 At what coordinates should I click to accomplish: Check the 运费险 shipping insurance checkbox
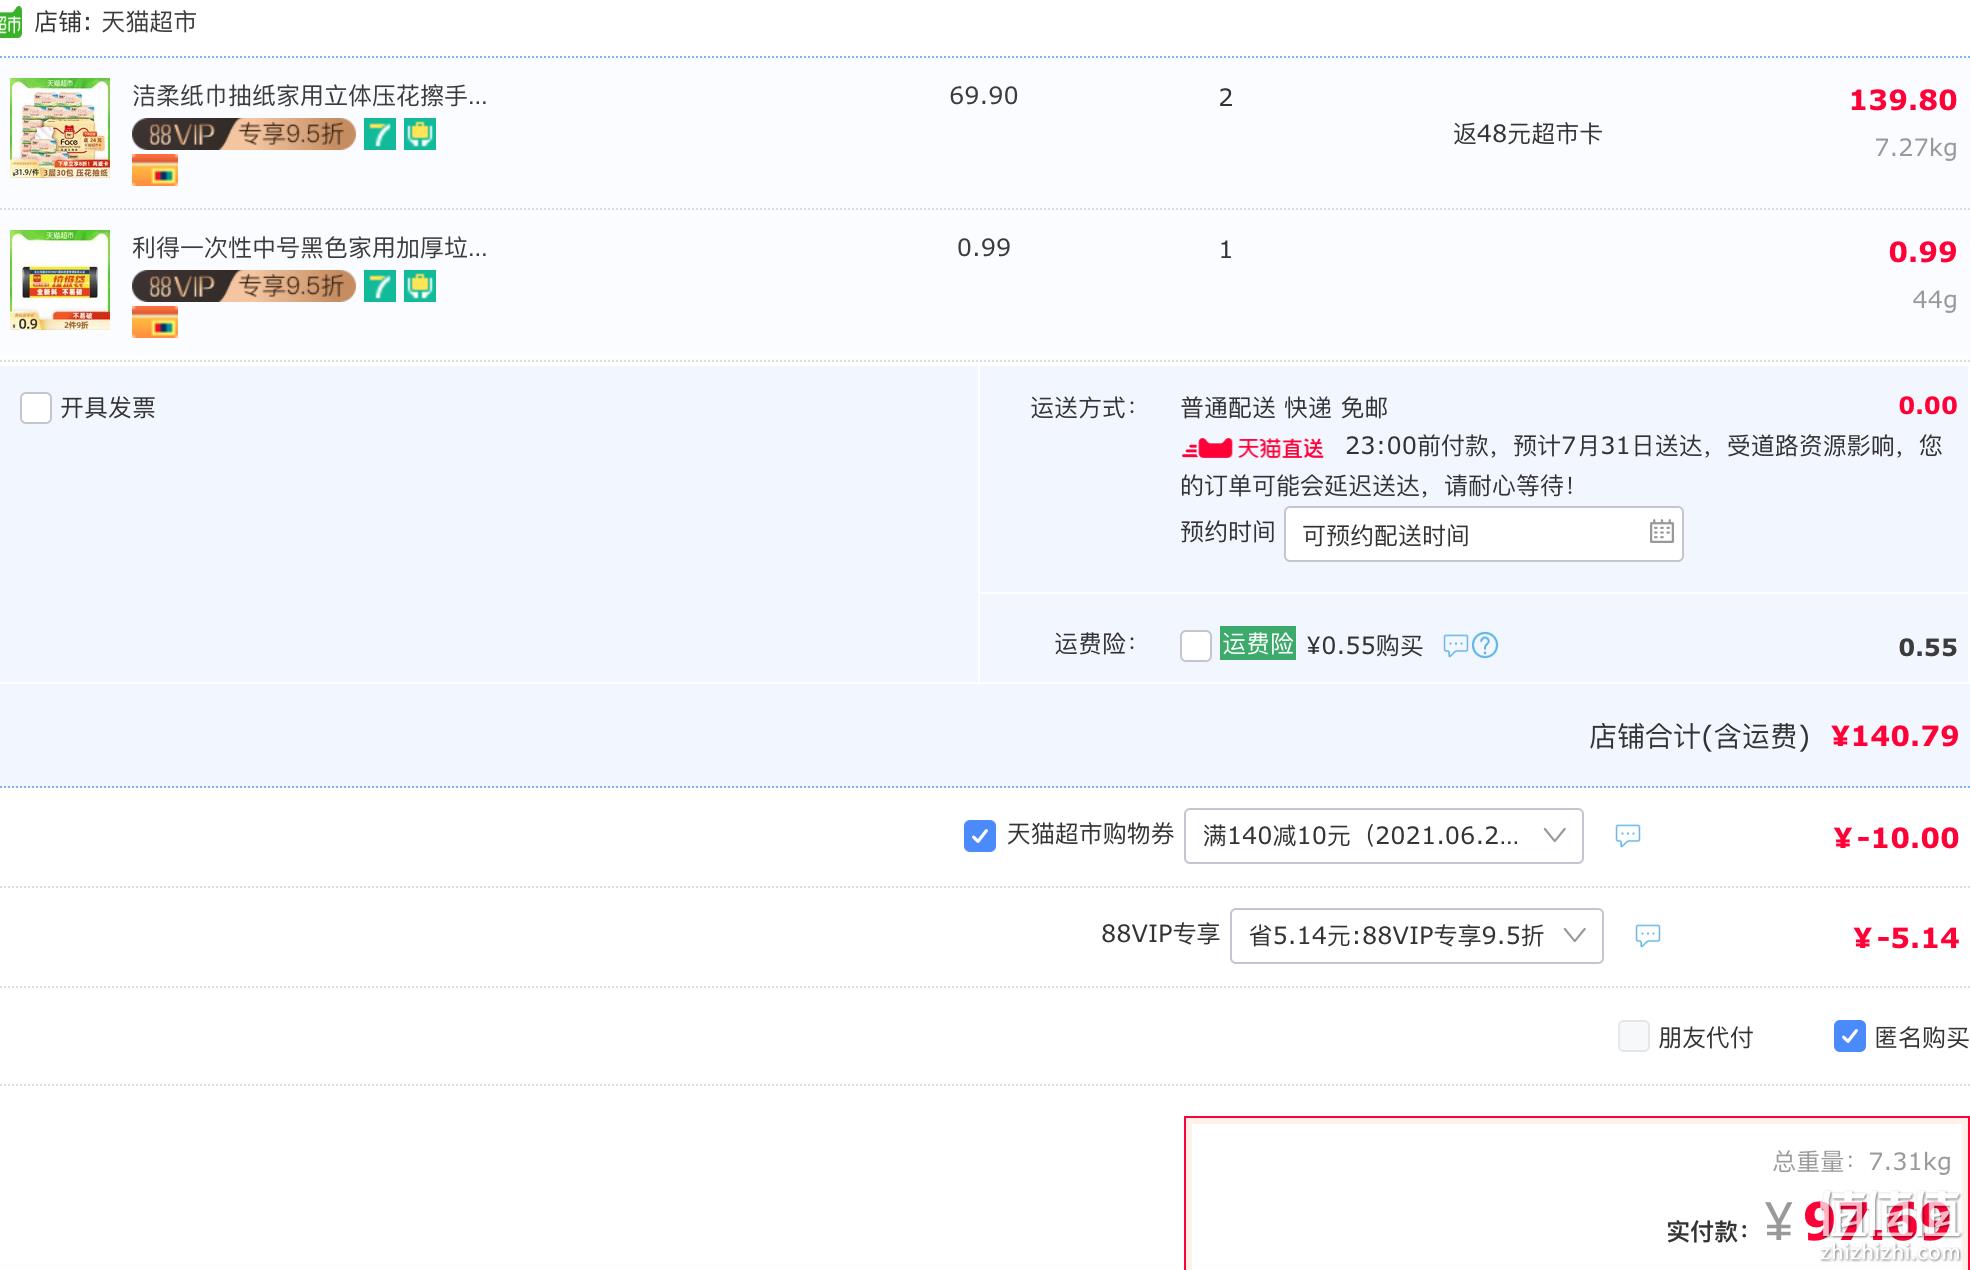coord(1196,645)
